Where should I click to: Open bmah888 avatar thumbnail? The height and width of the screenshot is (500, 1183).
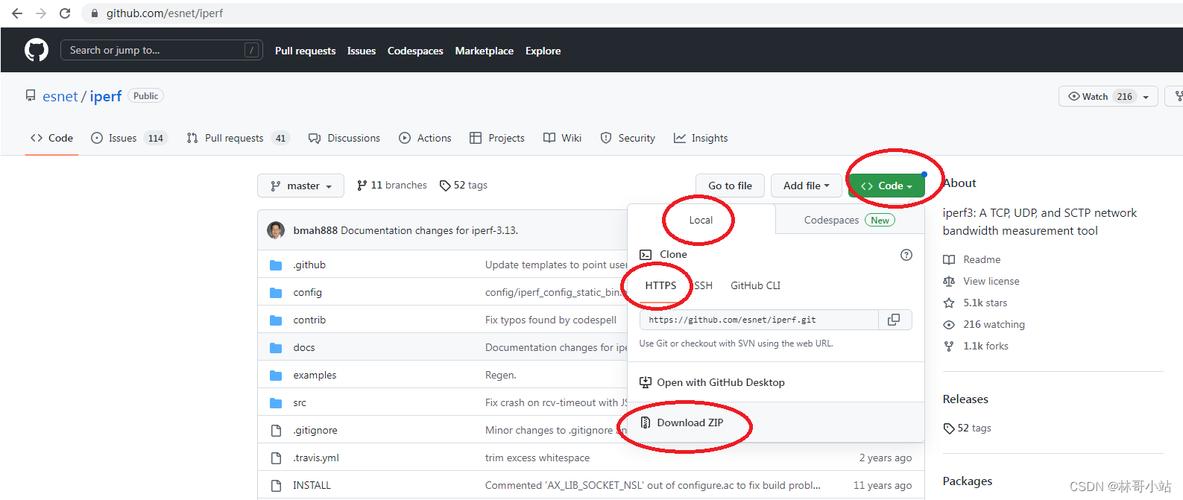coord(276,230)
